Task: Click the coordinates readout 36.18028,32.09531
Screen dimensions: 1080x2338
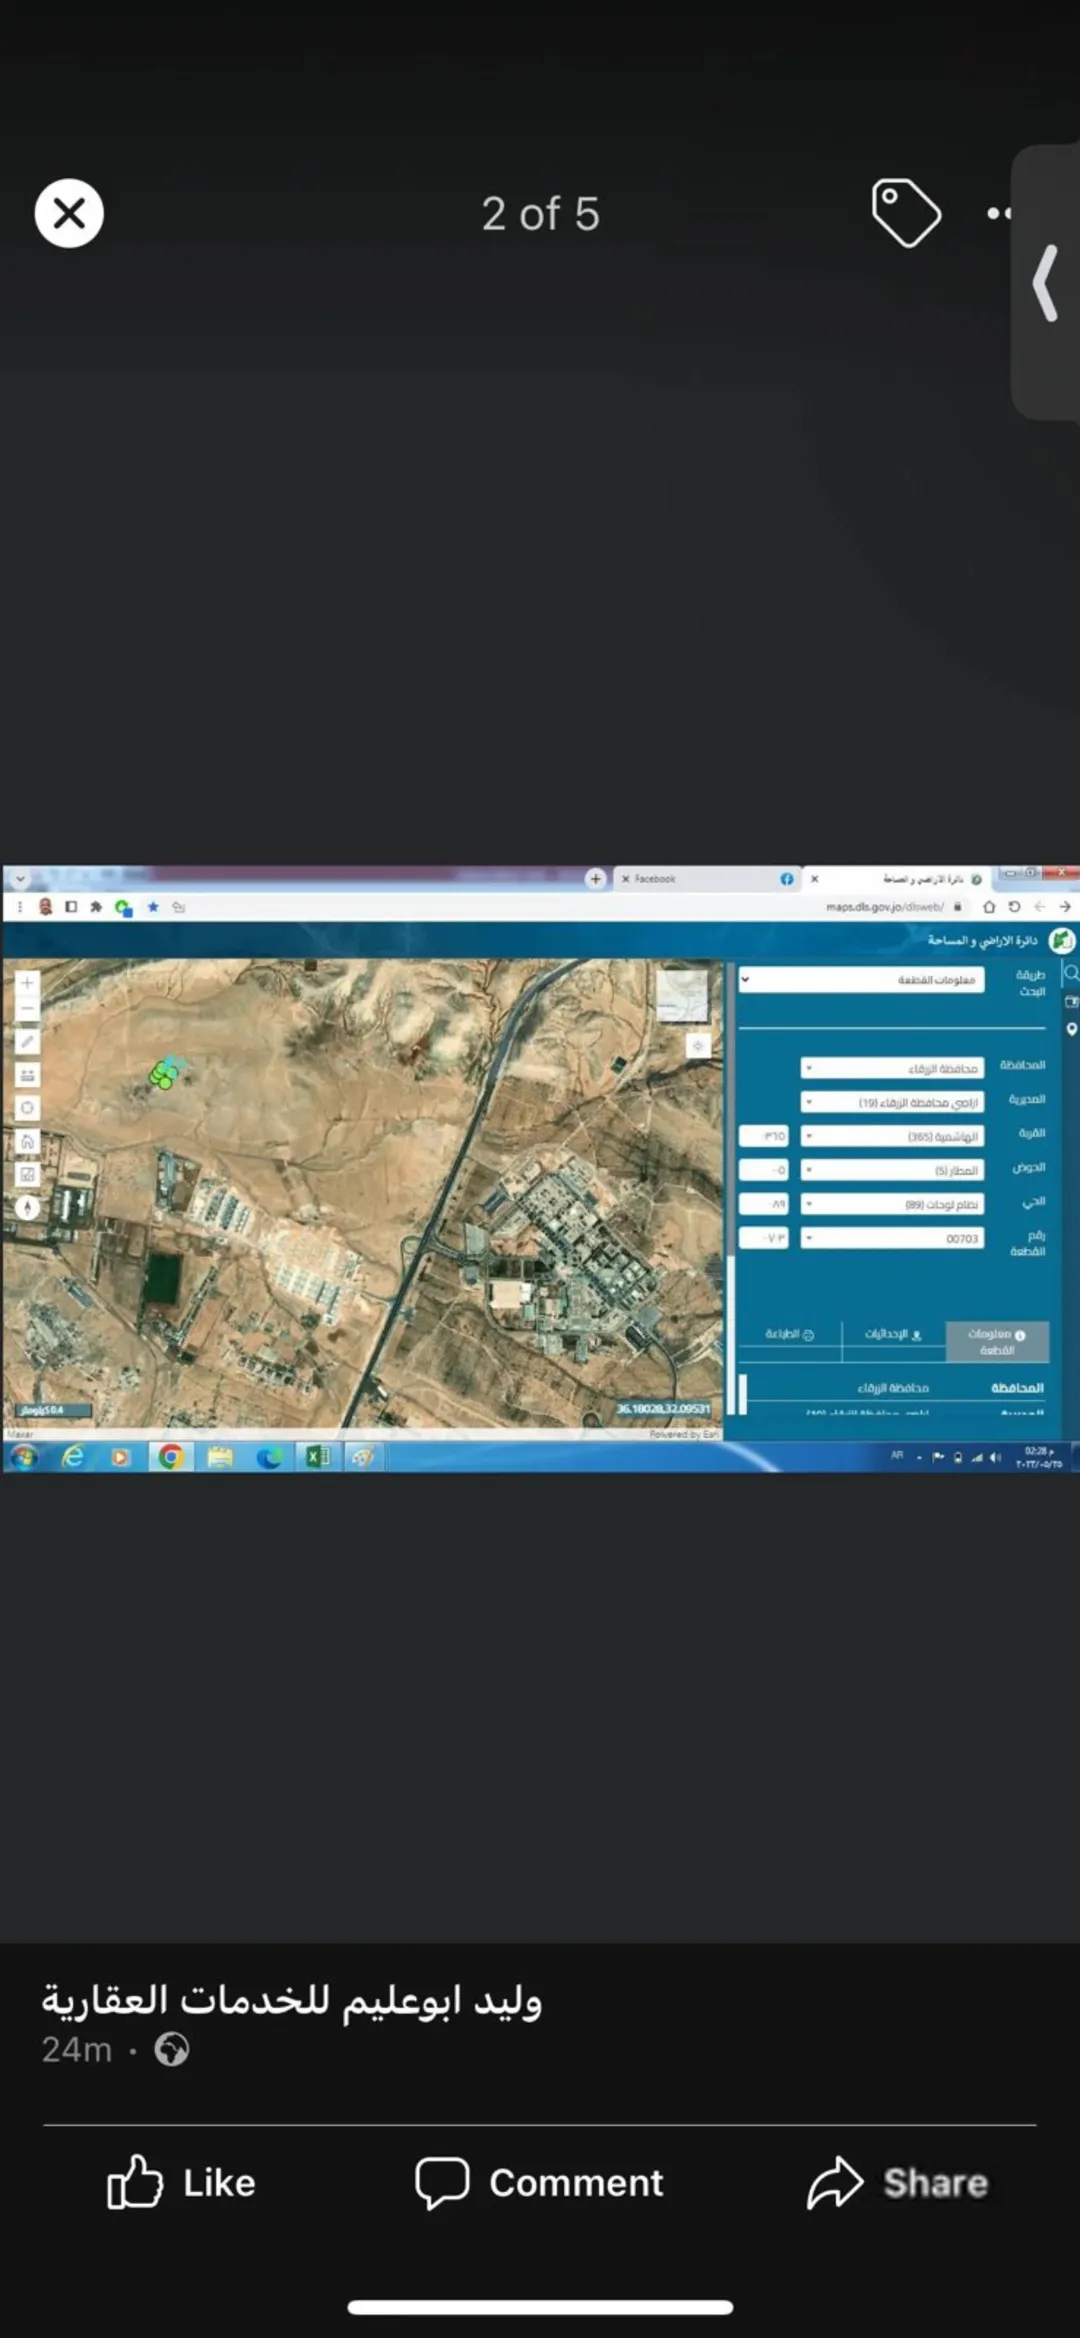Action: [x=663, y=1408]
